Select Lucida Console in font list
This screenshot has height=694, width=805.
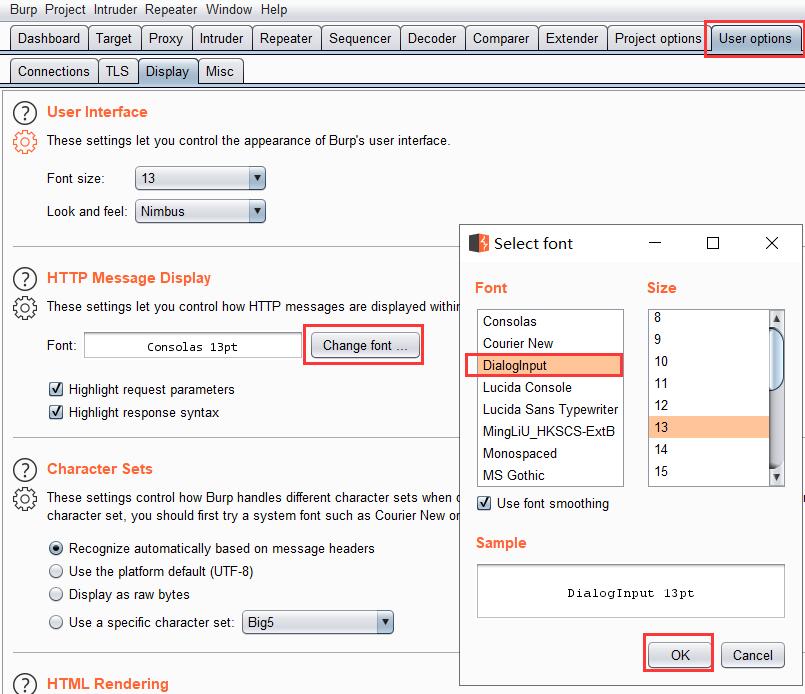click(x=550, y=387)
